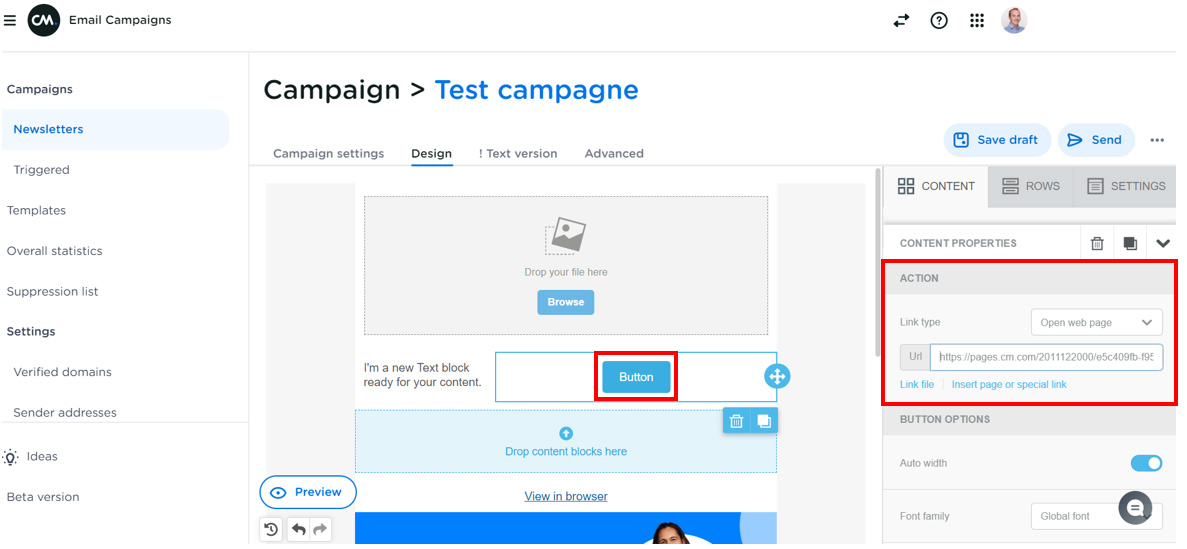Open the apps grid launcher
The width and height of the screenshot is (1187, 549).
click(977, 20)
